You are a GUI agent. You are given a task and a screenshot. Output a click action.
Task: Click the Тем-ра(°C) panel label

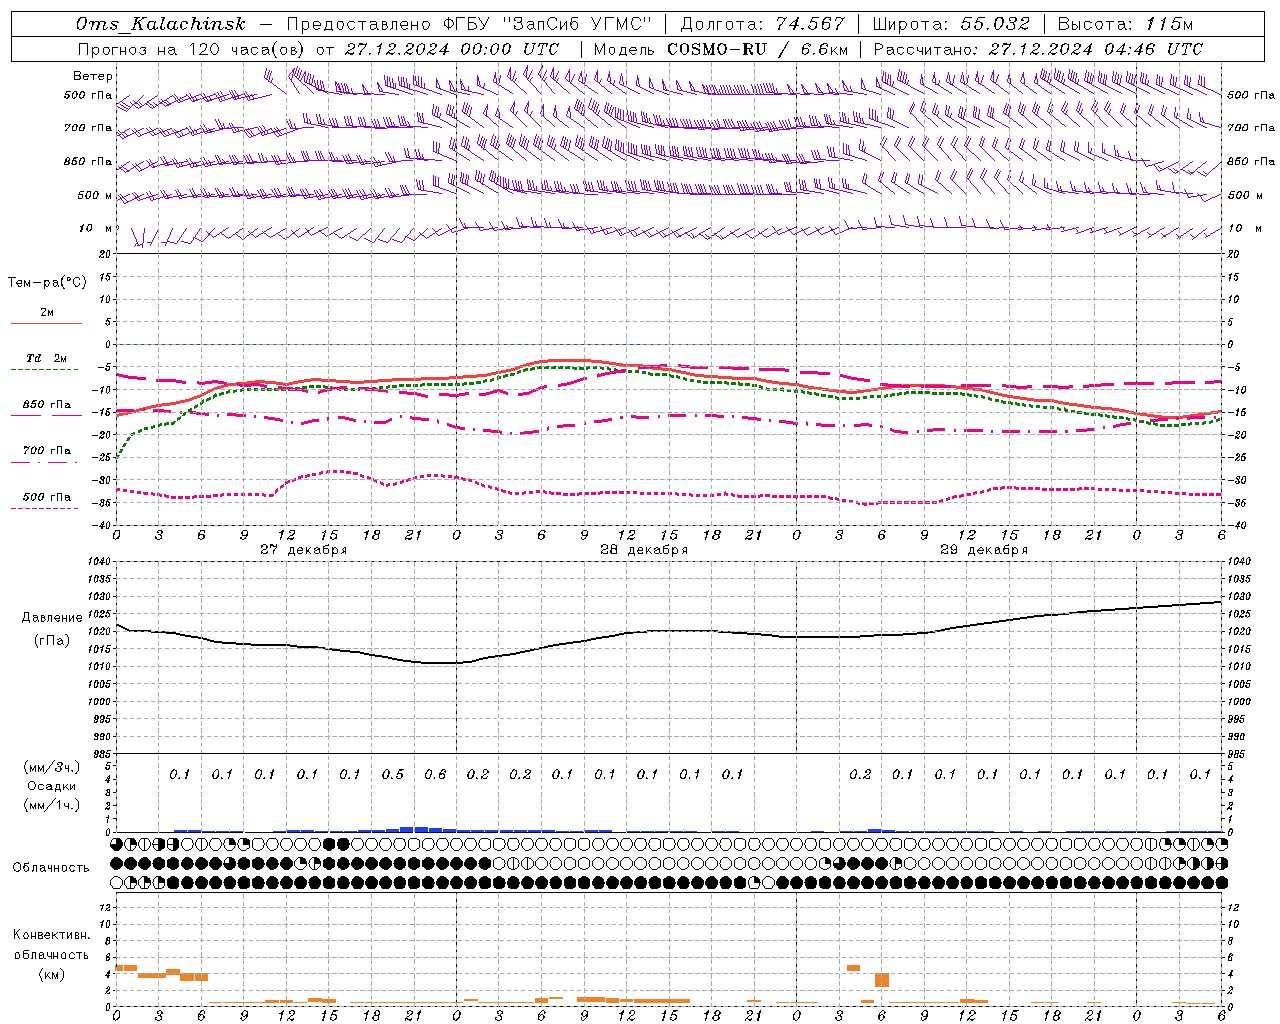pos(47,283)
